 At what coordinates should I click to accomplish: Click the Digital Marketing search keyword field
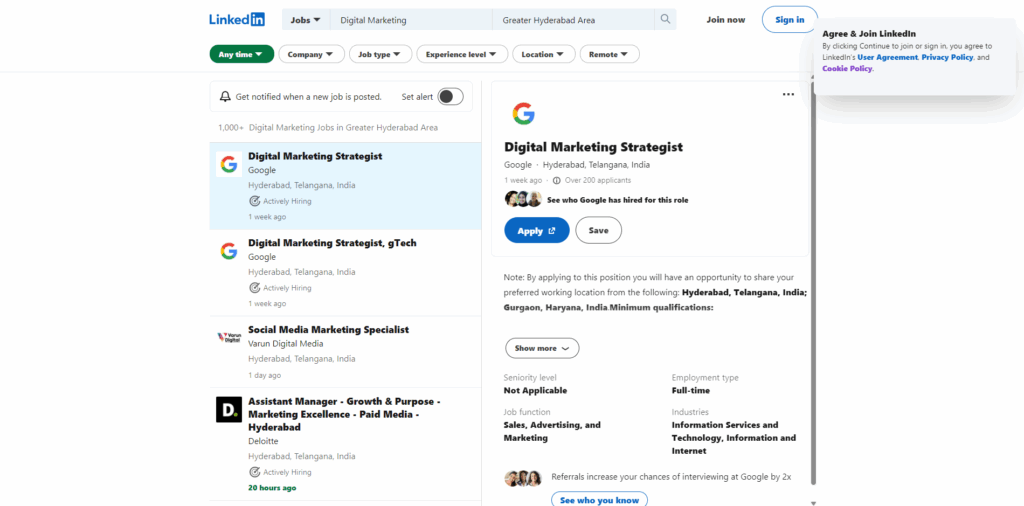(x=411, y=20)
